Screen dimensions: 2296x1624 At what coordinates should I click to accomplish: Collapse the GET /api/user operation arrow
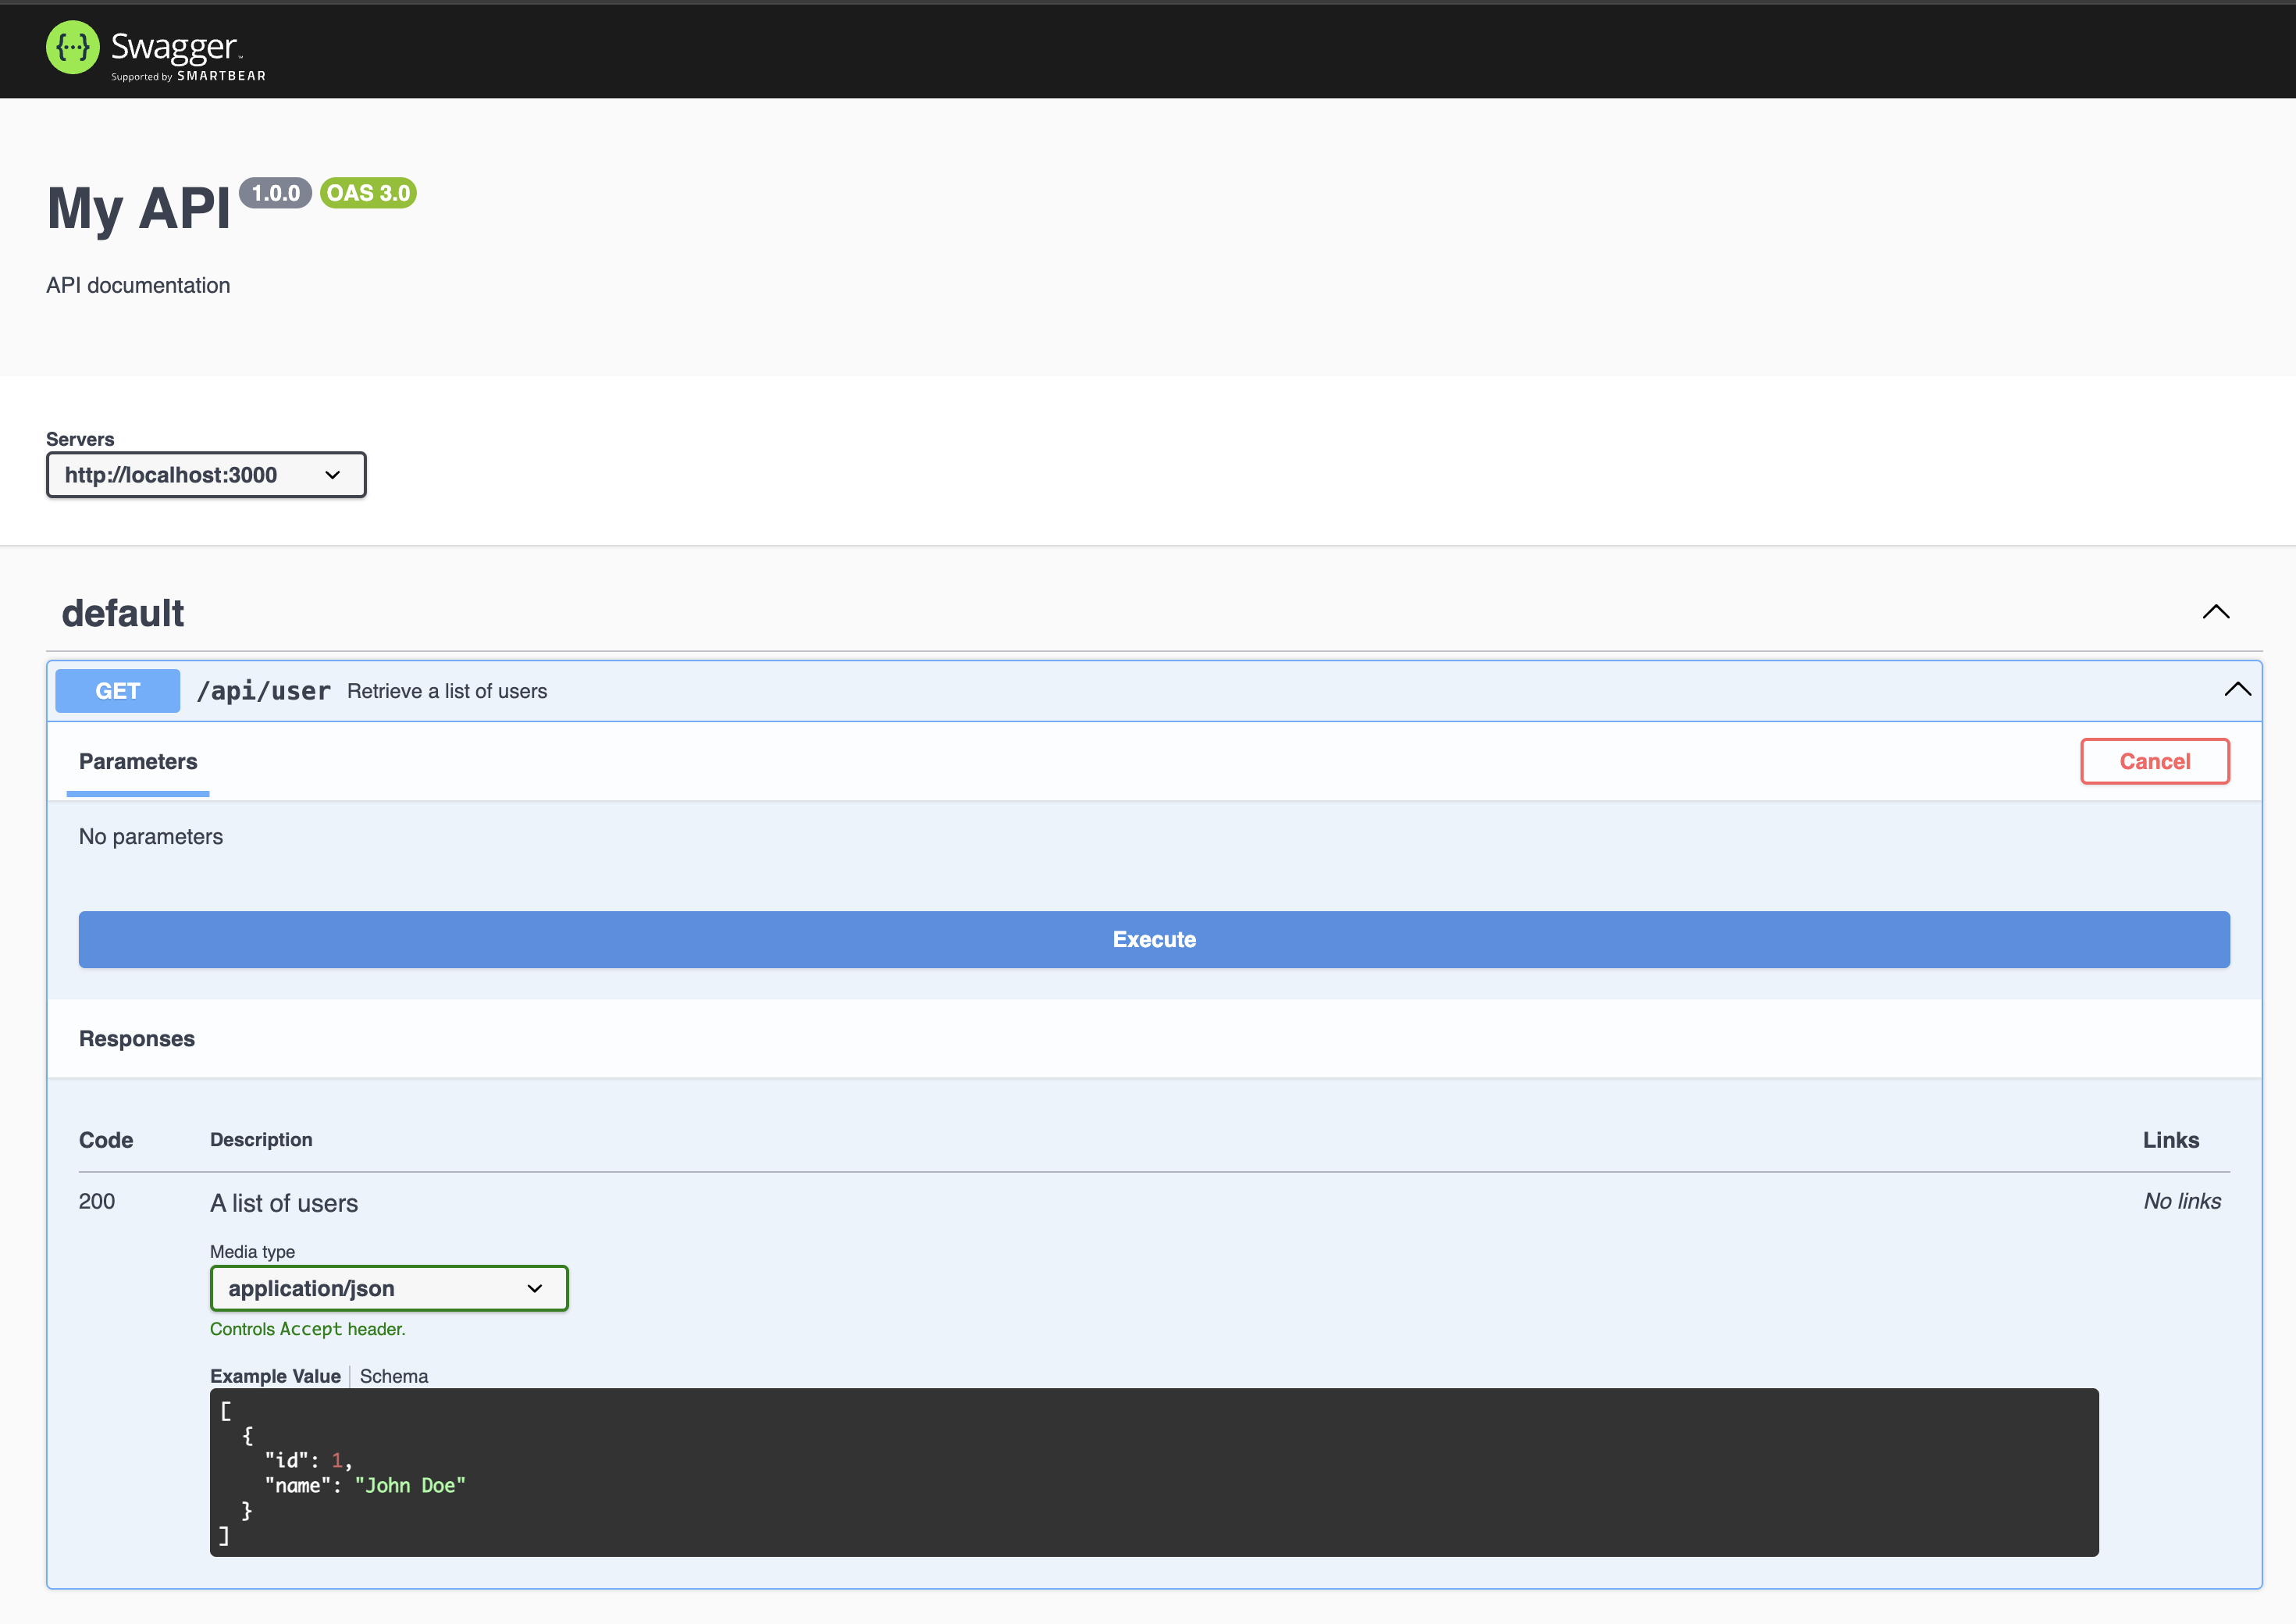click(x=2236, y=689)
